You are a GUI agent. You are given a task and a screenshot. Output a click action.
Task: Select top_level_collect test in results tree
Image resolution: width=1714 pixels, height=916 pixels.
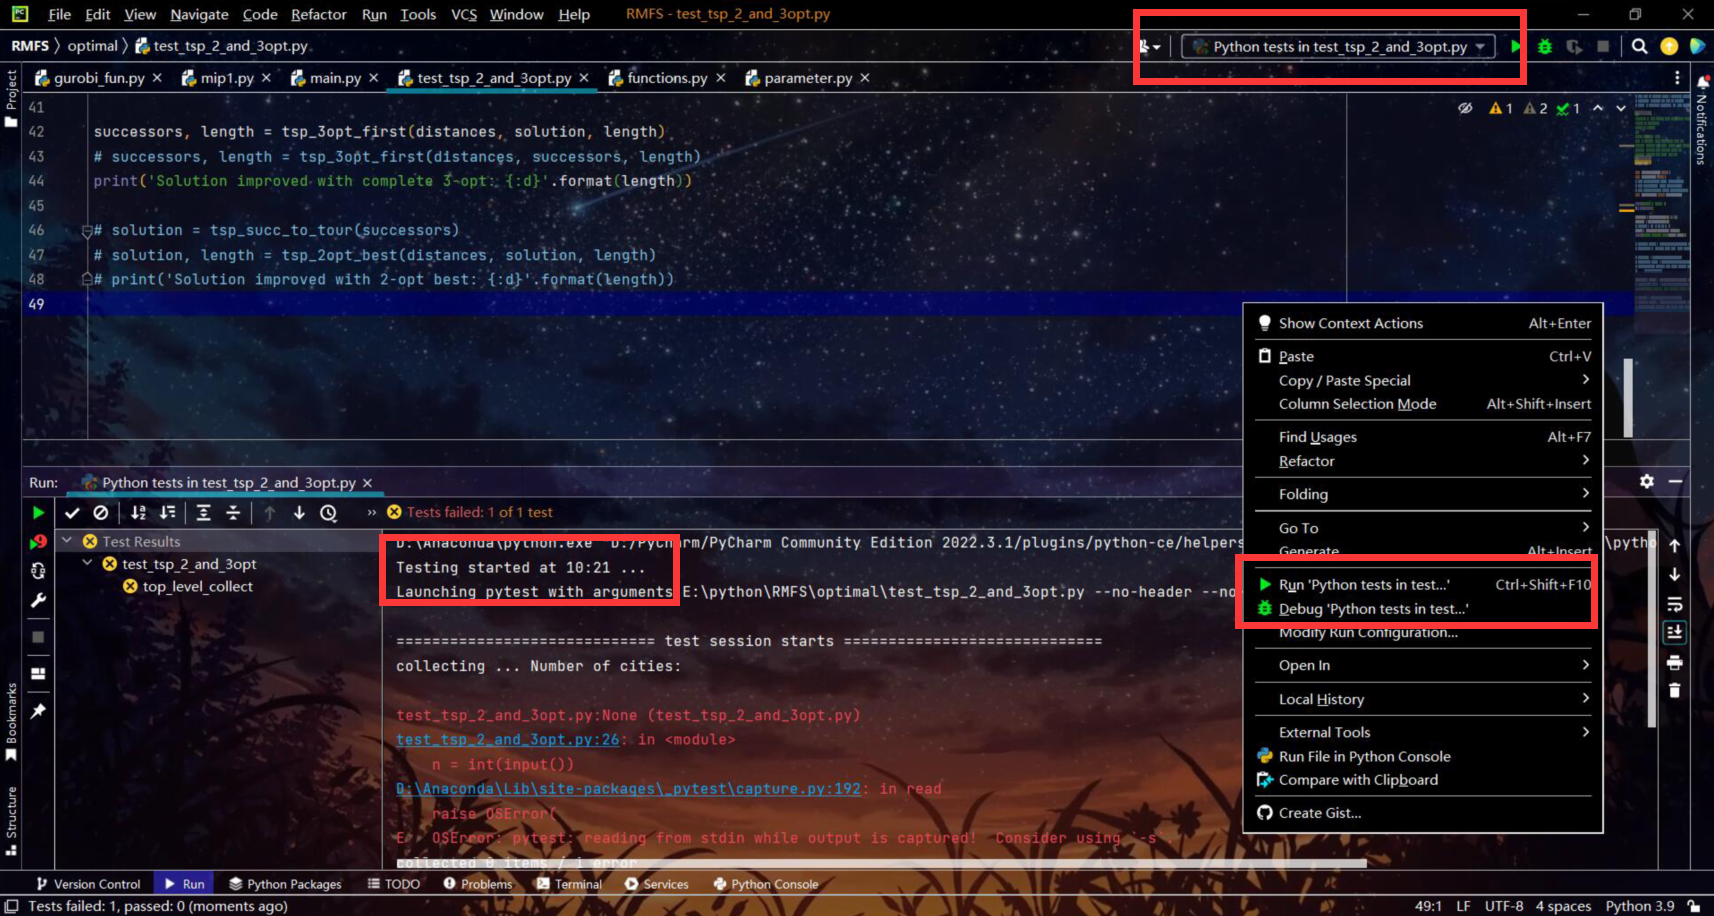tap(197, 587)
